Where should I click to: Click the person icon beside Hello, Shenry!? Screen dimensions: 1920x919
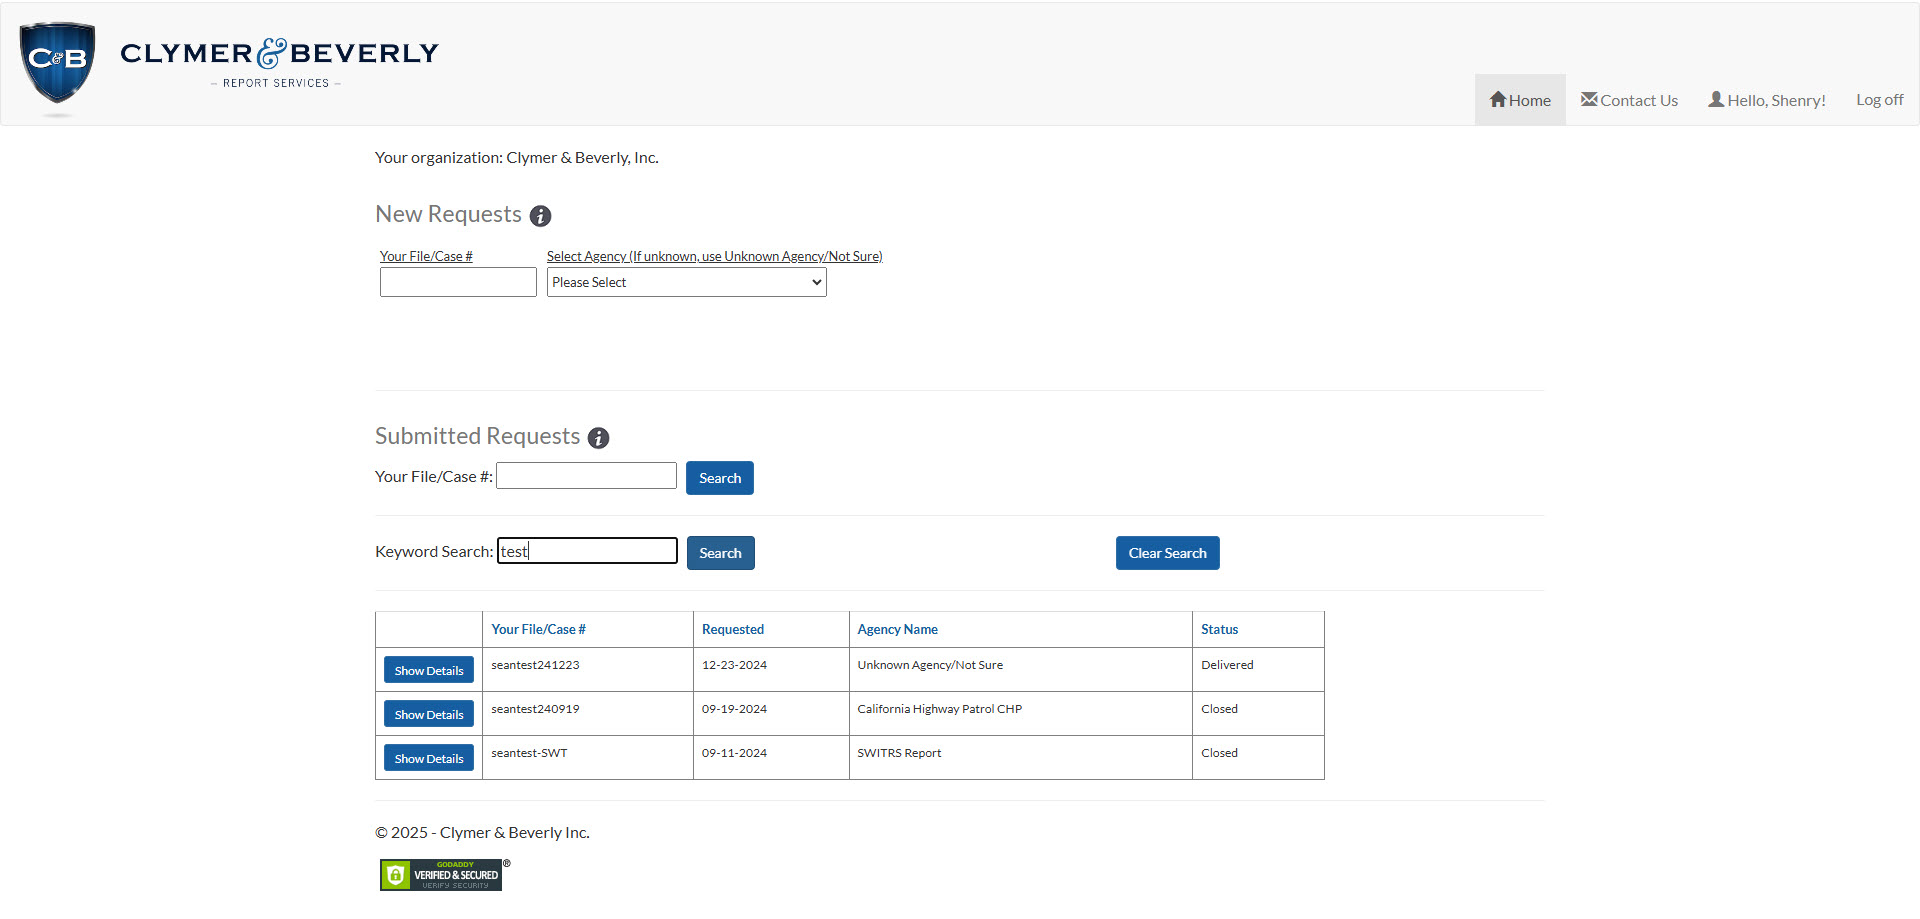pos(1716,99)
